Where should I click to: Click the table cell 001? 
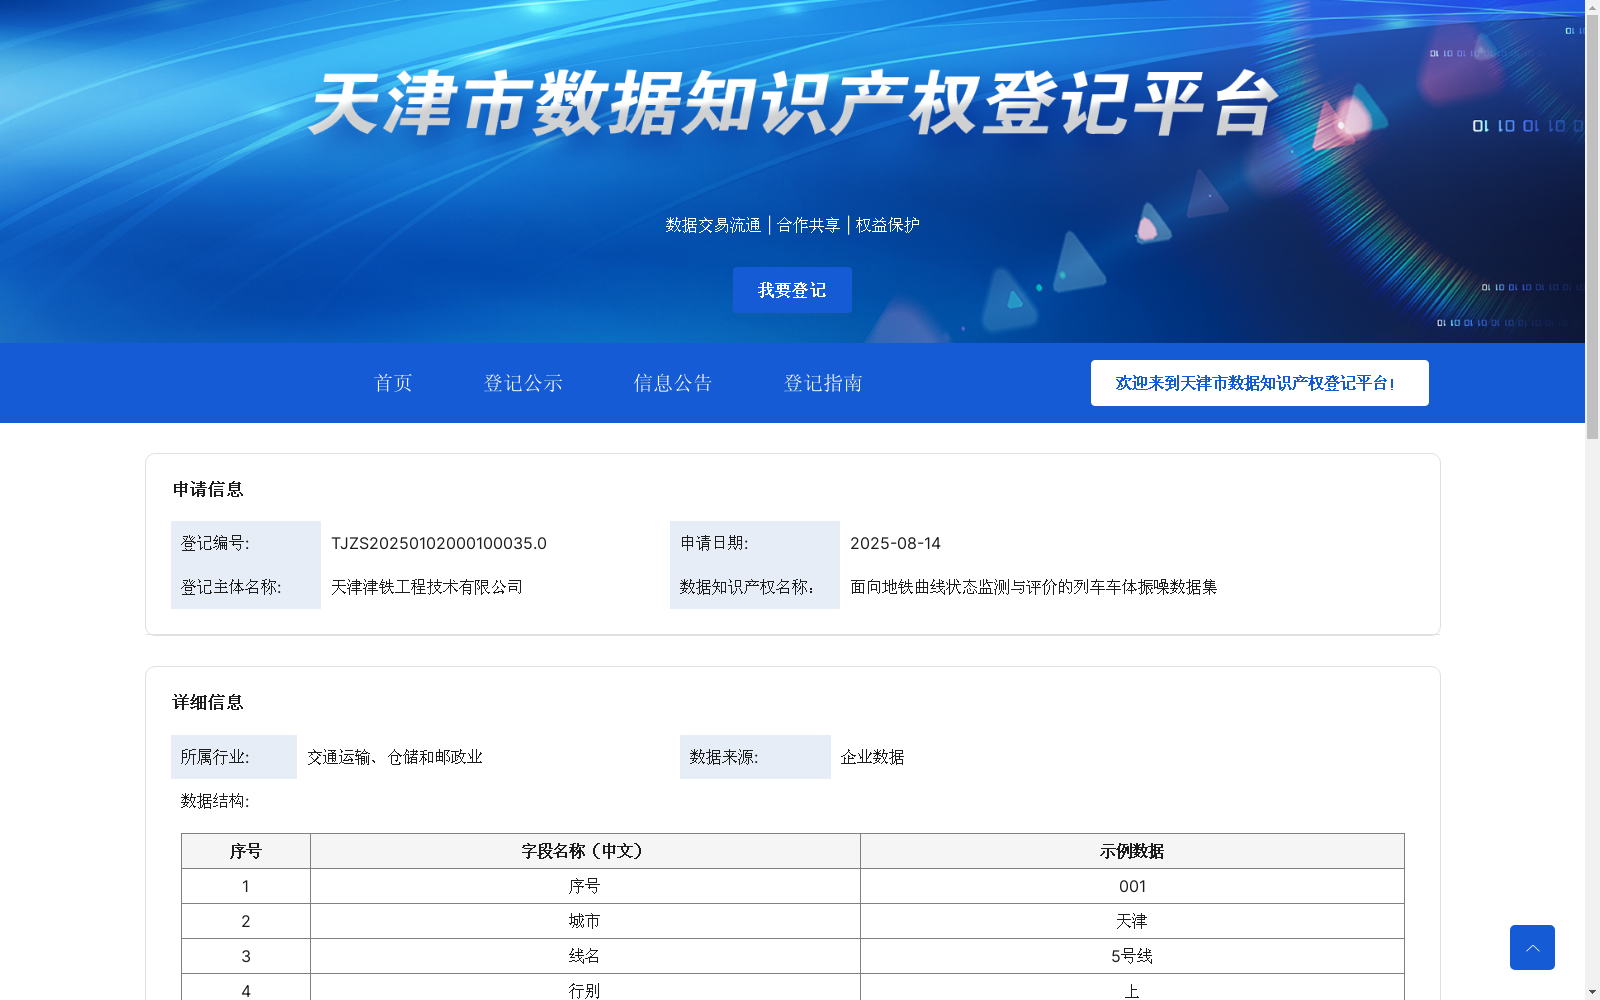[x=1132, y=886]
